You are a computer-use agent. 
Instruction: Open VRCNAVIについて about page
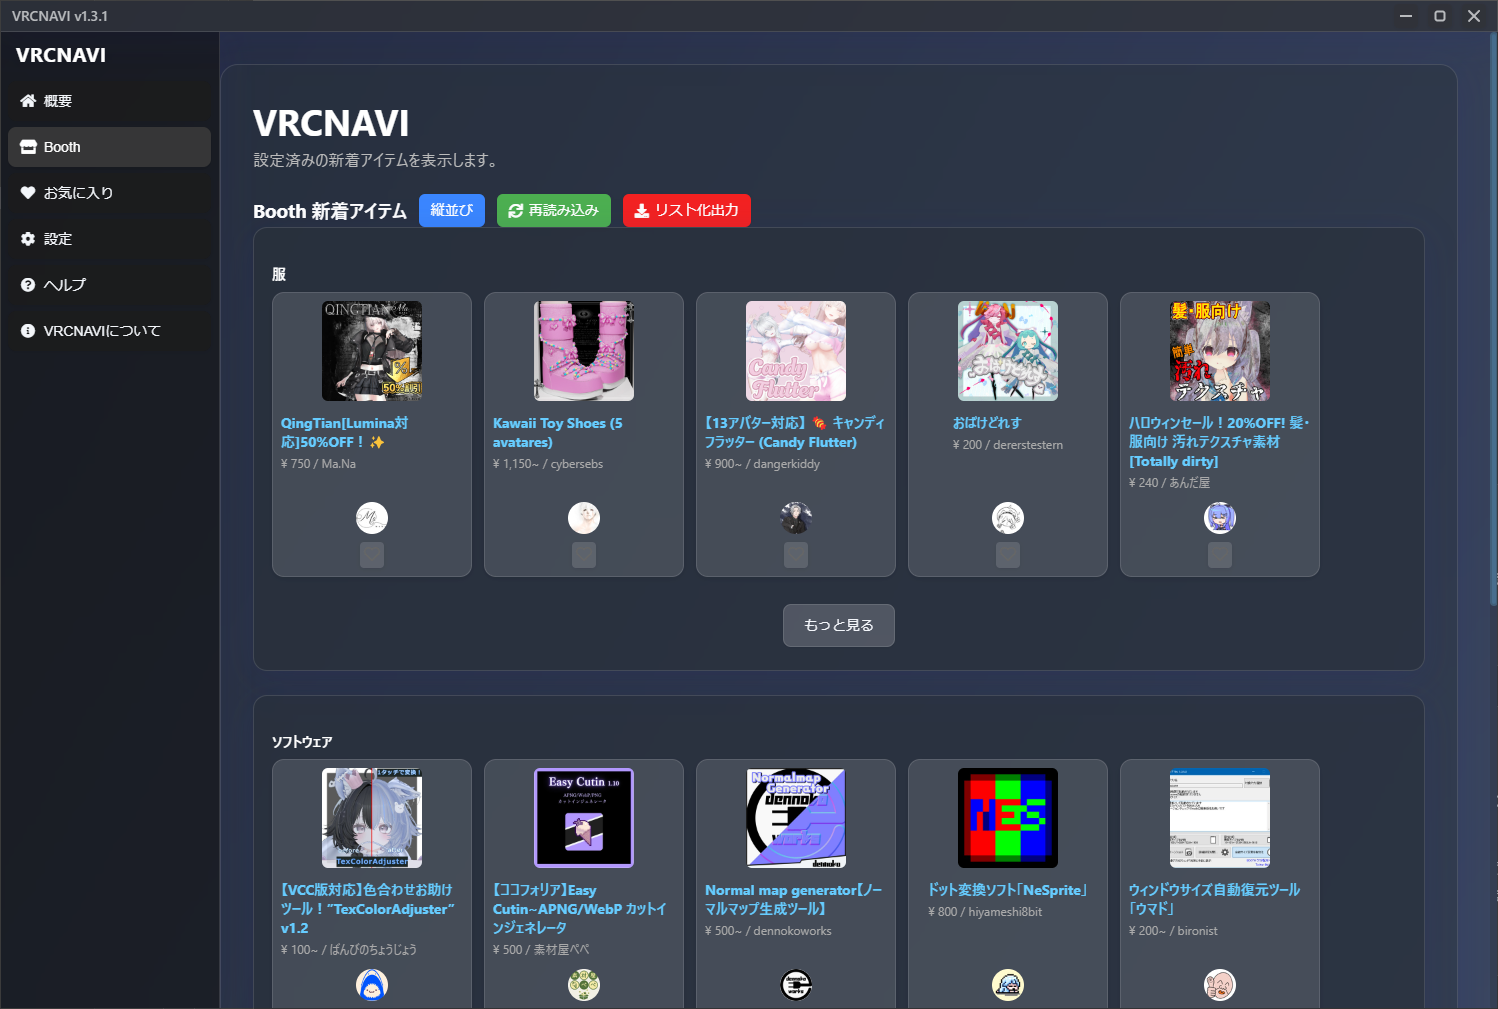click(x=109, y=331)
